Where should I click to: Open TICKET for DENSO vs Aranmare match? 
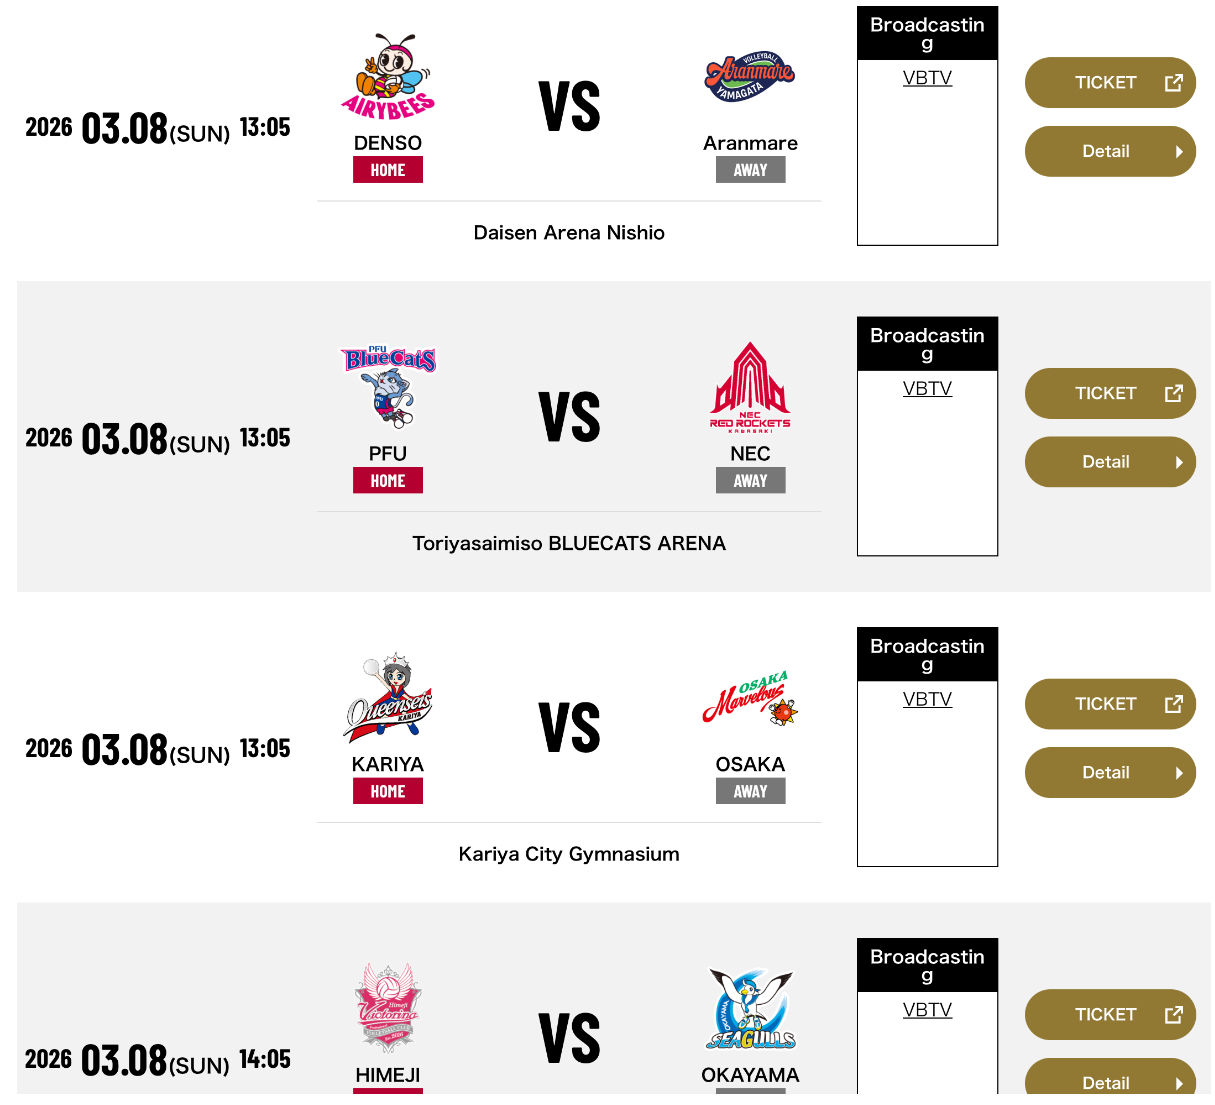1110,83
